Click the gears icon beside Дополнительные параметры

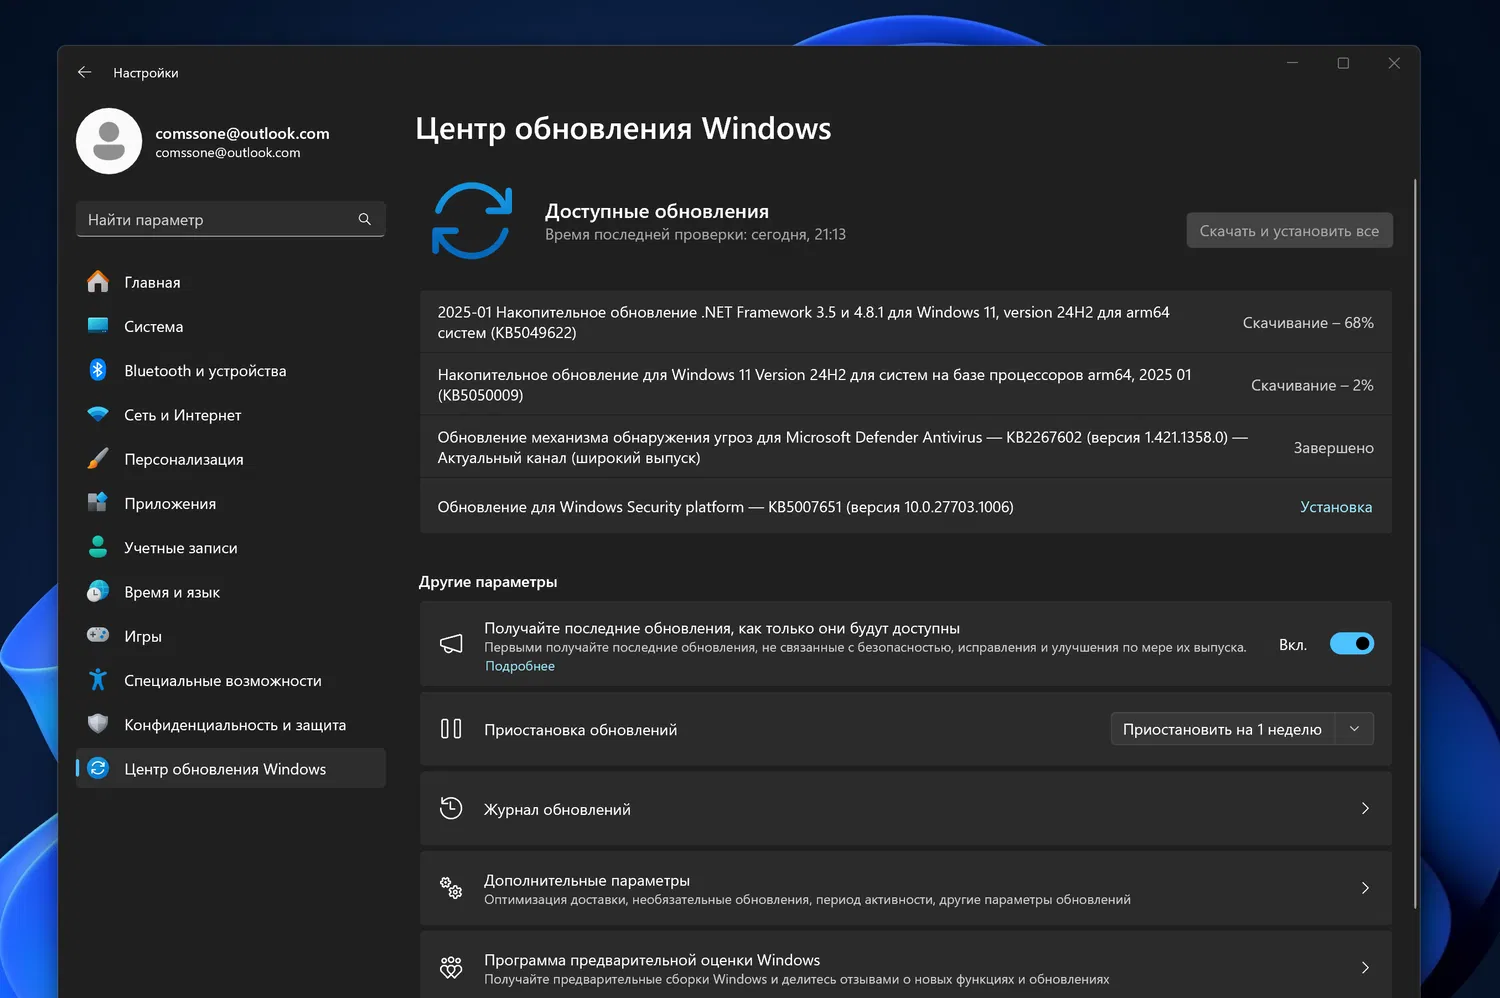pos(451,888)
